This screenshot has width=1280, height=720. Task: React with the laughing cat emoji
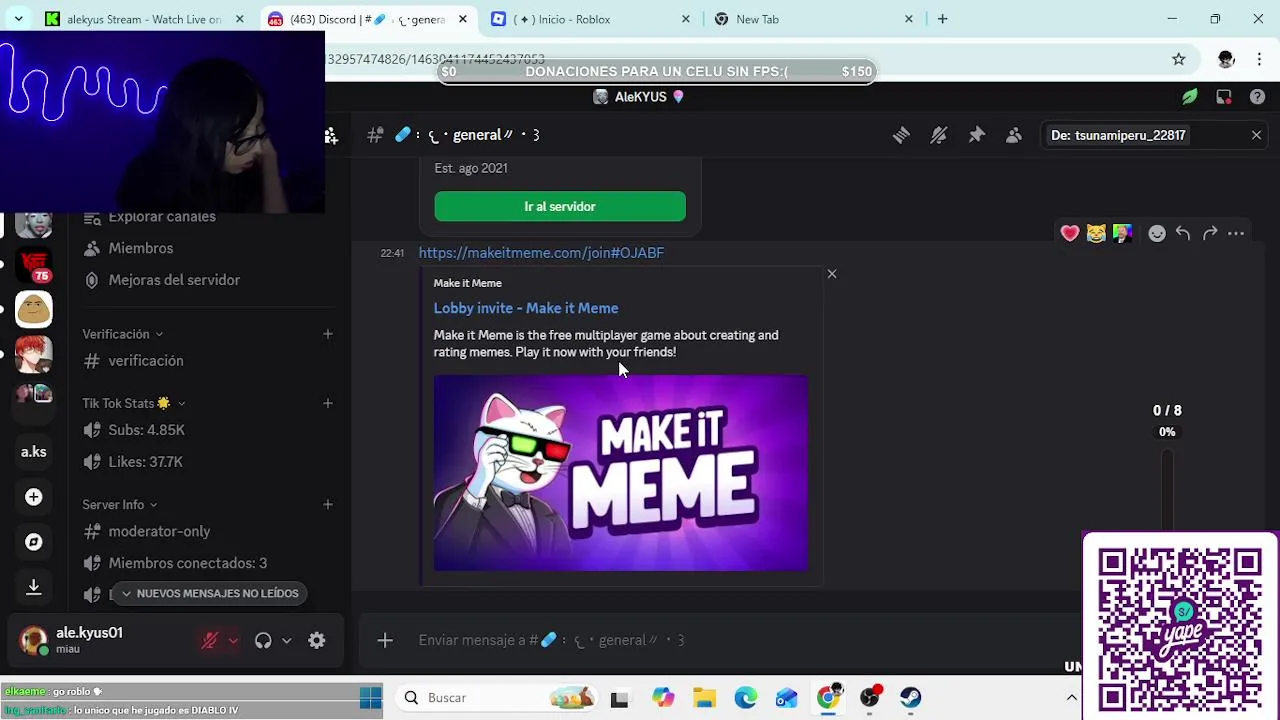pyautogui.click(x=1096, y=233)
